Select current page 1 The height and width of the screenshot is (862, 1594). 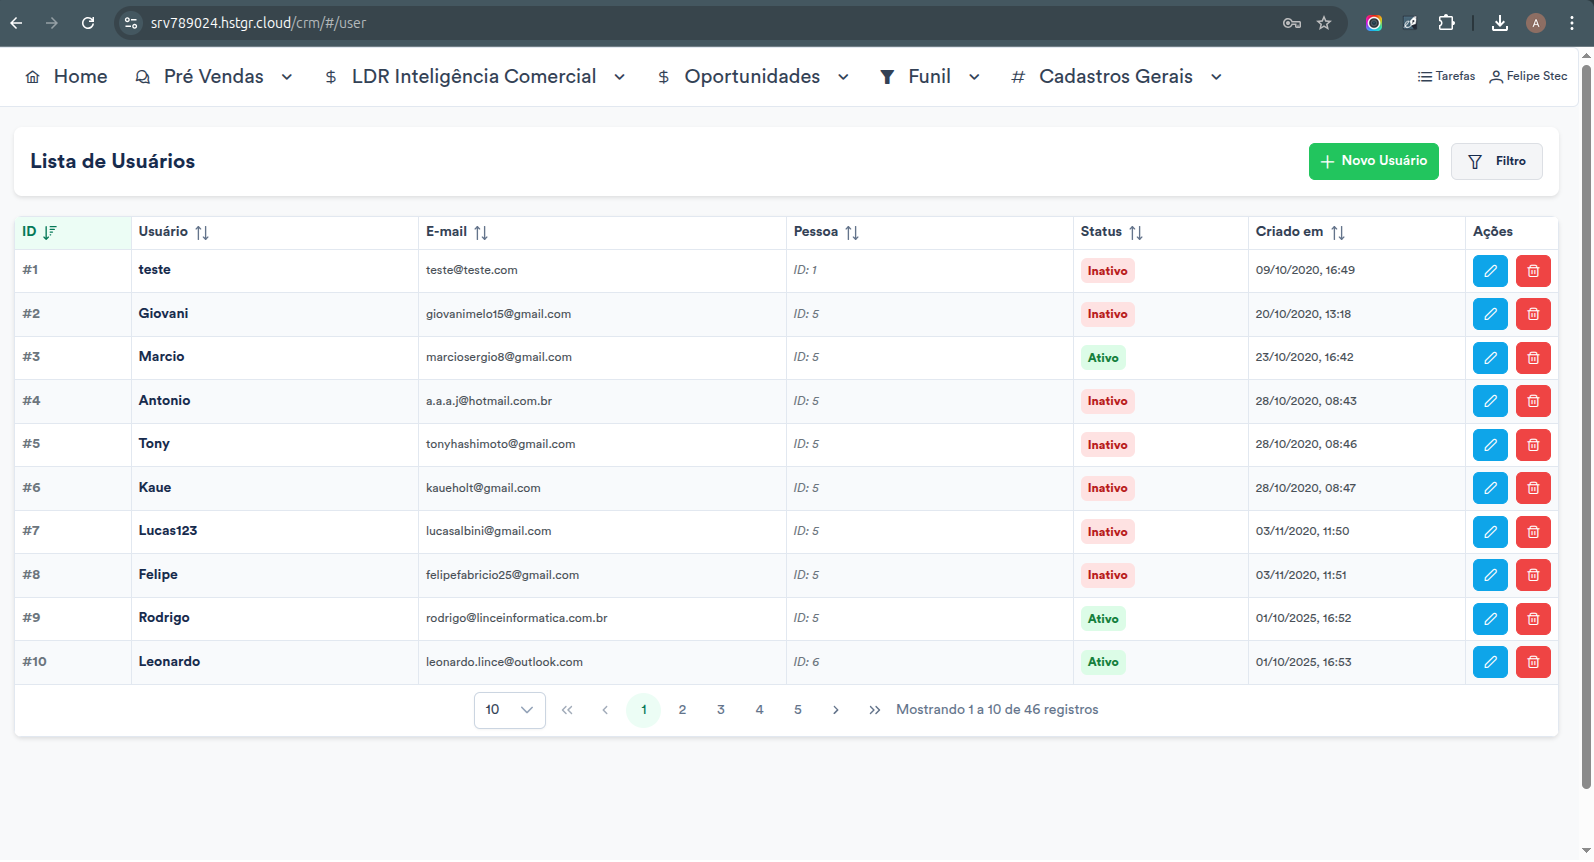(644, 711)
